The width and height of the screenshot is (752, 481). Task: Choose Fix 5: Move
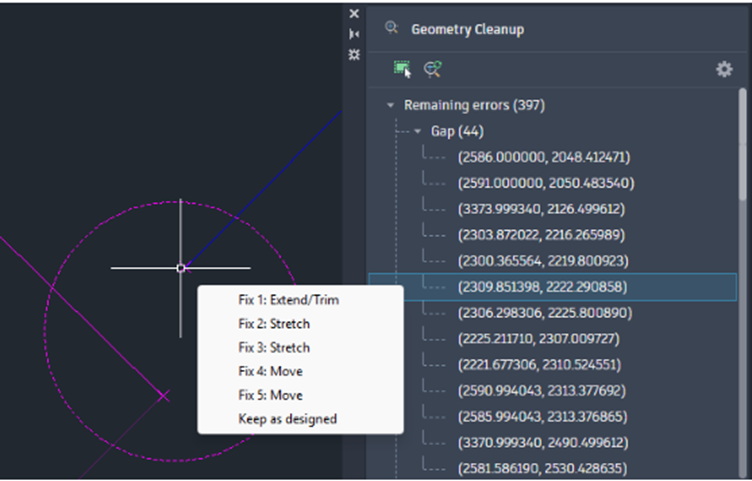tap(270, 395)
